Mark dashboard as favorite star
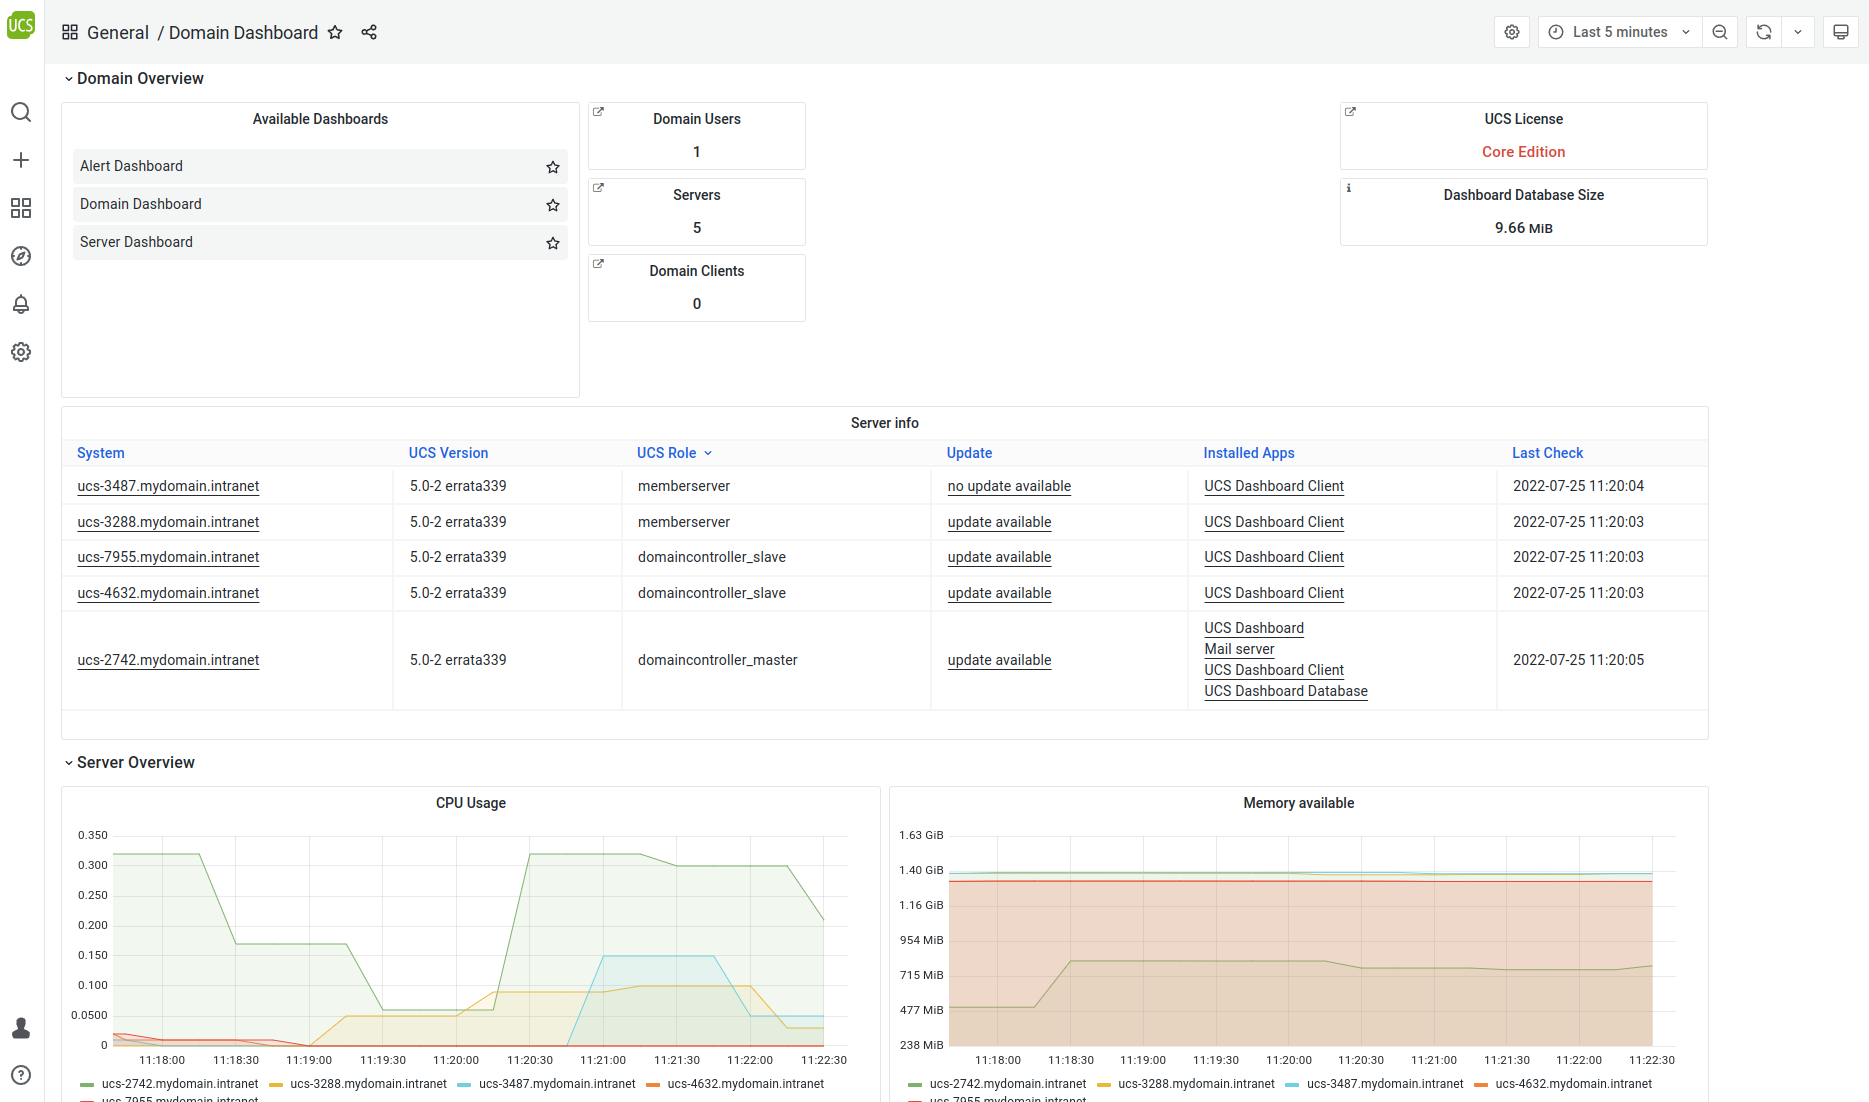This screenshot has width=1869, height=1102. point(335,32)
